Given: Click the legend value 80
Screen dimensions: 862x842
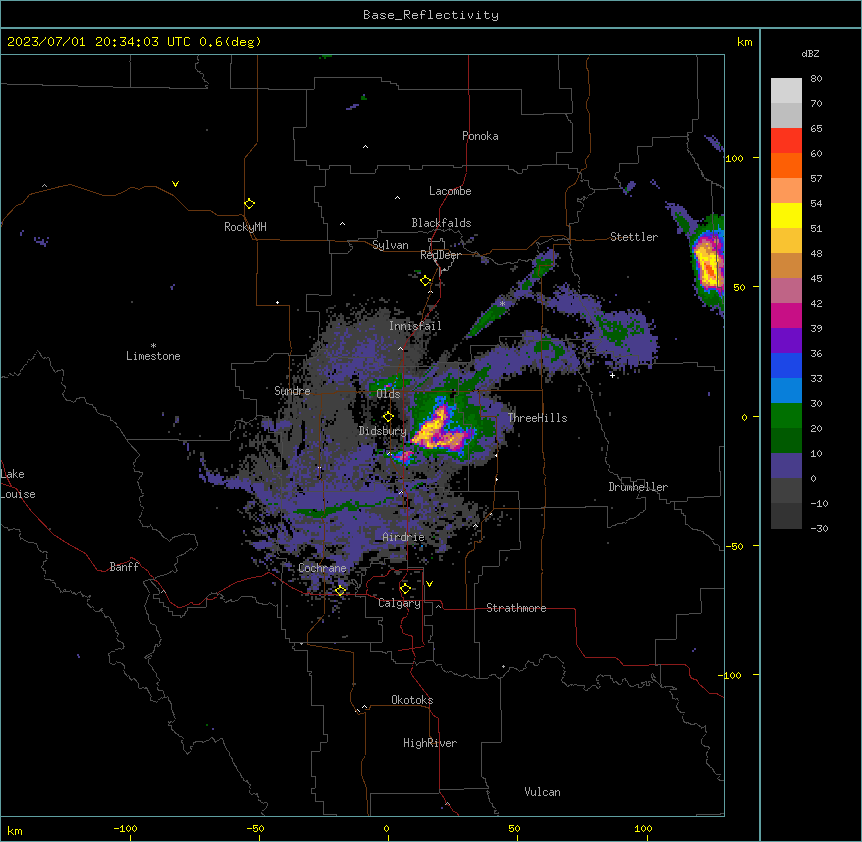Looking at the screenshot, I should (x=816, y=79).
